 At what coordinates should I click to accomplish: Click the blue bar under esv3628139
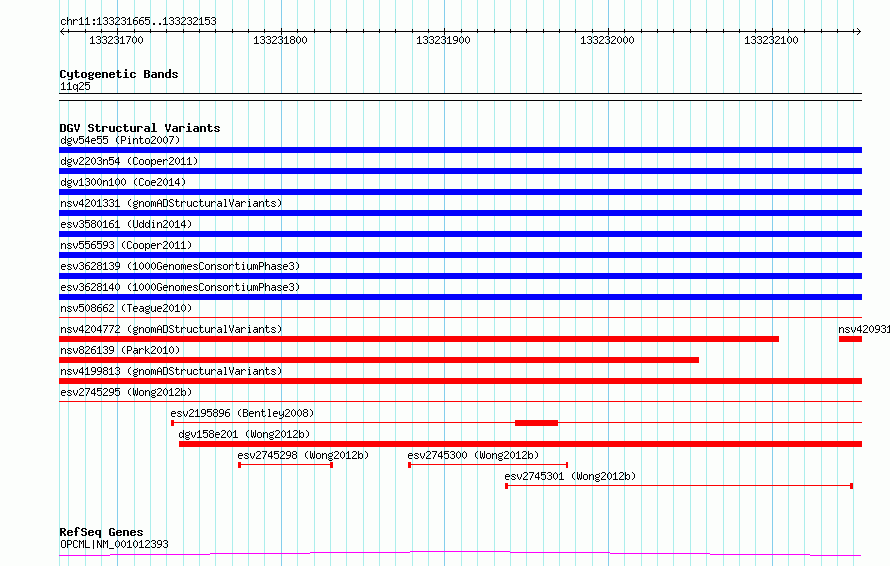coord(460,276)
